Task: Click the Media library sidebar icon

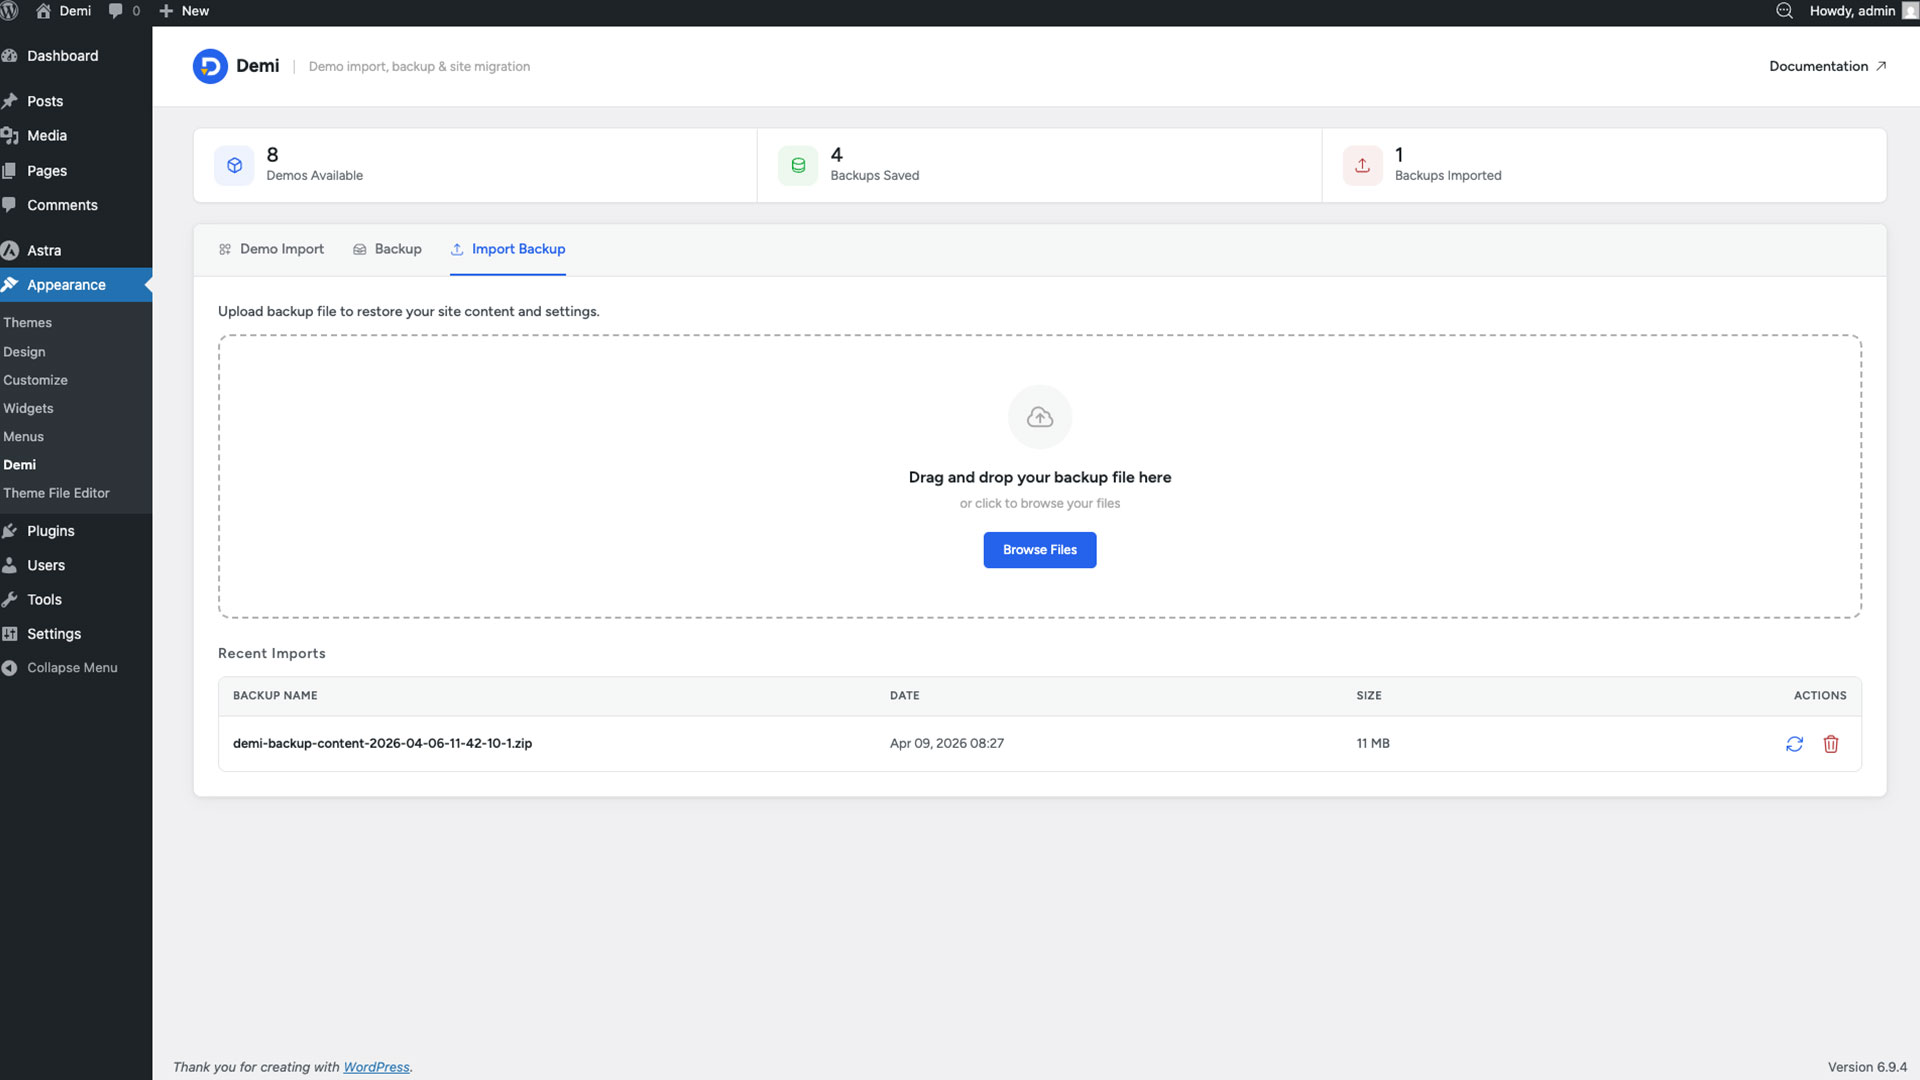Action: [9, 135]
